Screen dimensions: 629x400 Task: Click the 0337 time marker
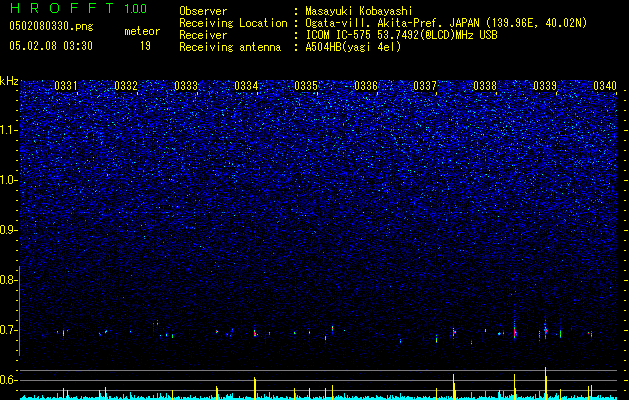coord(425,86)
